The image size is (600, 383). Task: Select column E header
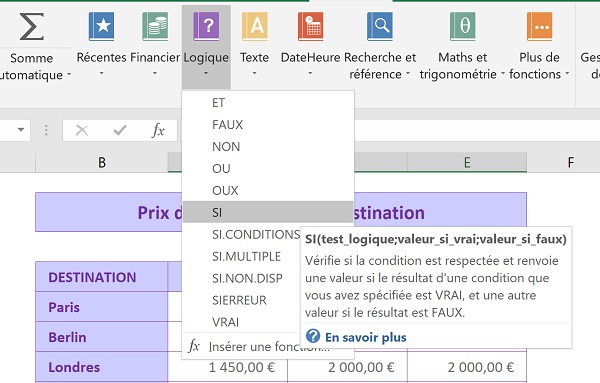pos(467,162)
